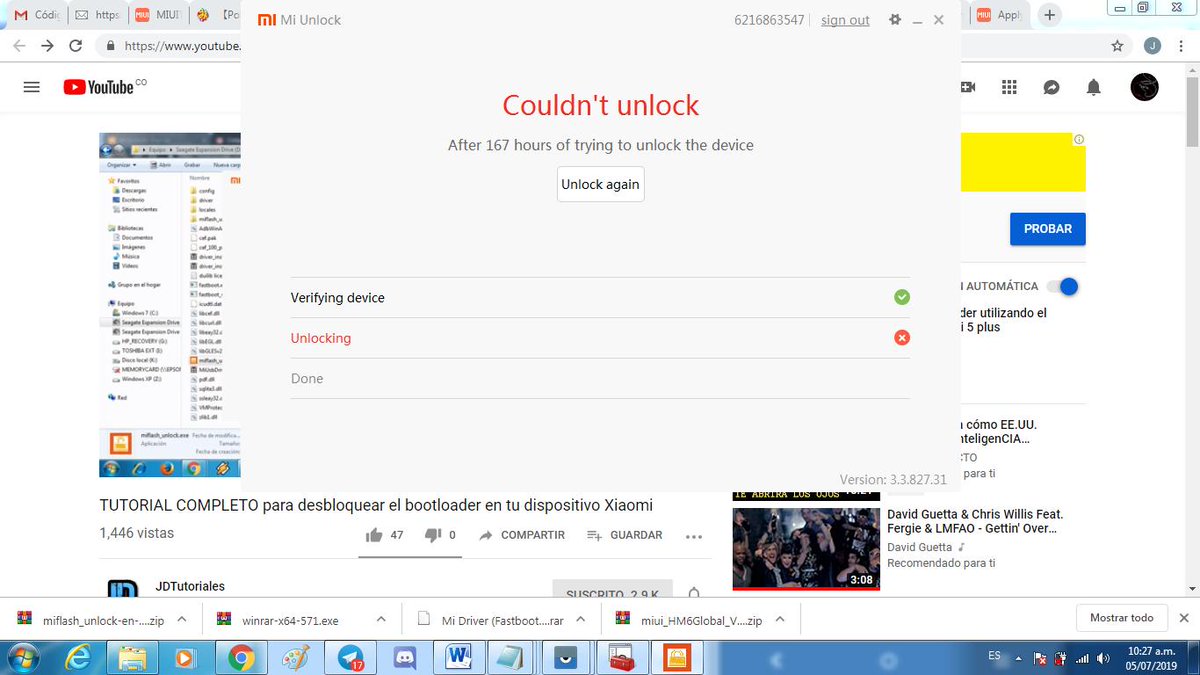This screenshot has height=675, width=1200.
Task: Bookmark this page with star icon
Action: click(x=1117, y=46)
